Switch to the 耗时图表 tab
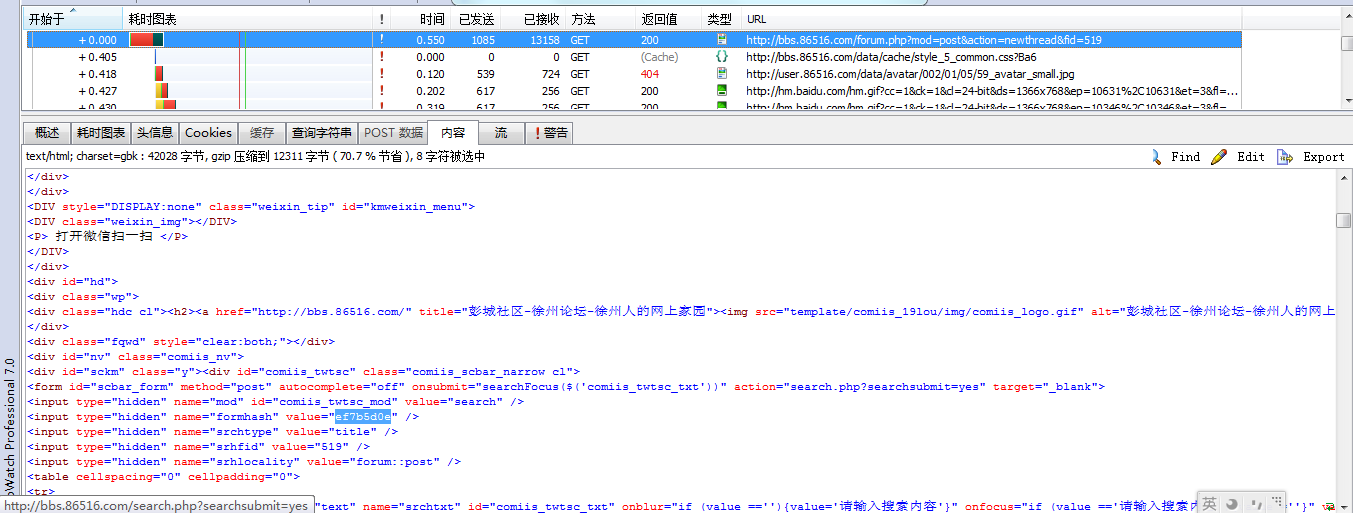This screenshot has width=1353, height=513. point(101,133)
